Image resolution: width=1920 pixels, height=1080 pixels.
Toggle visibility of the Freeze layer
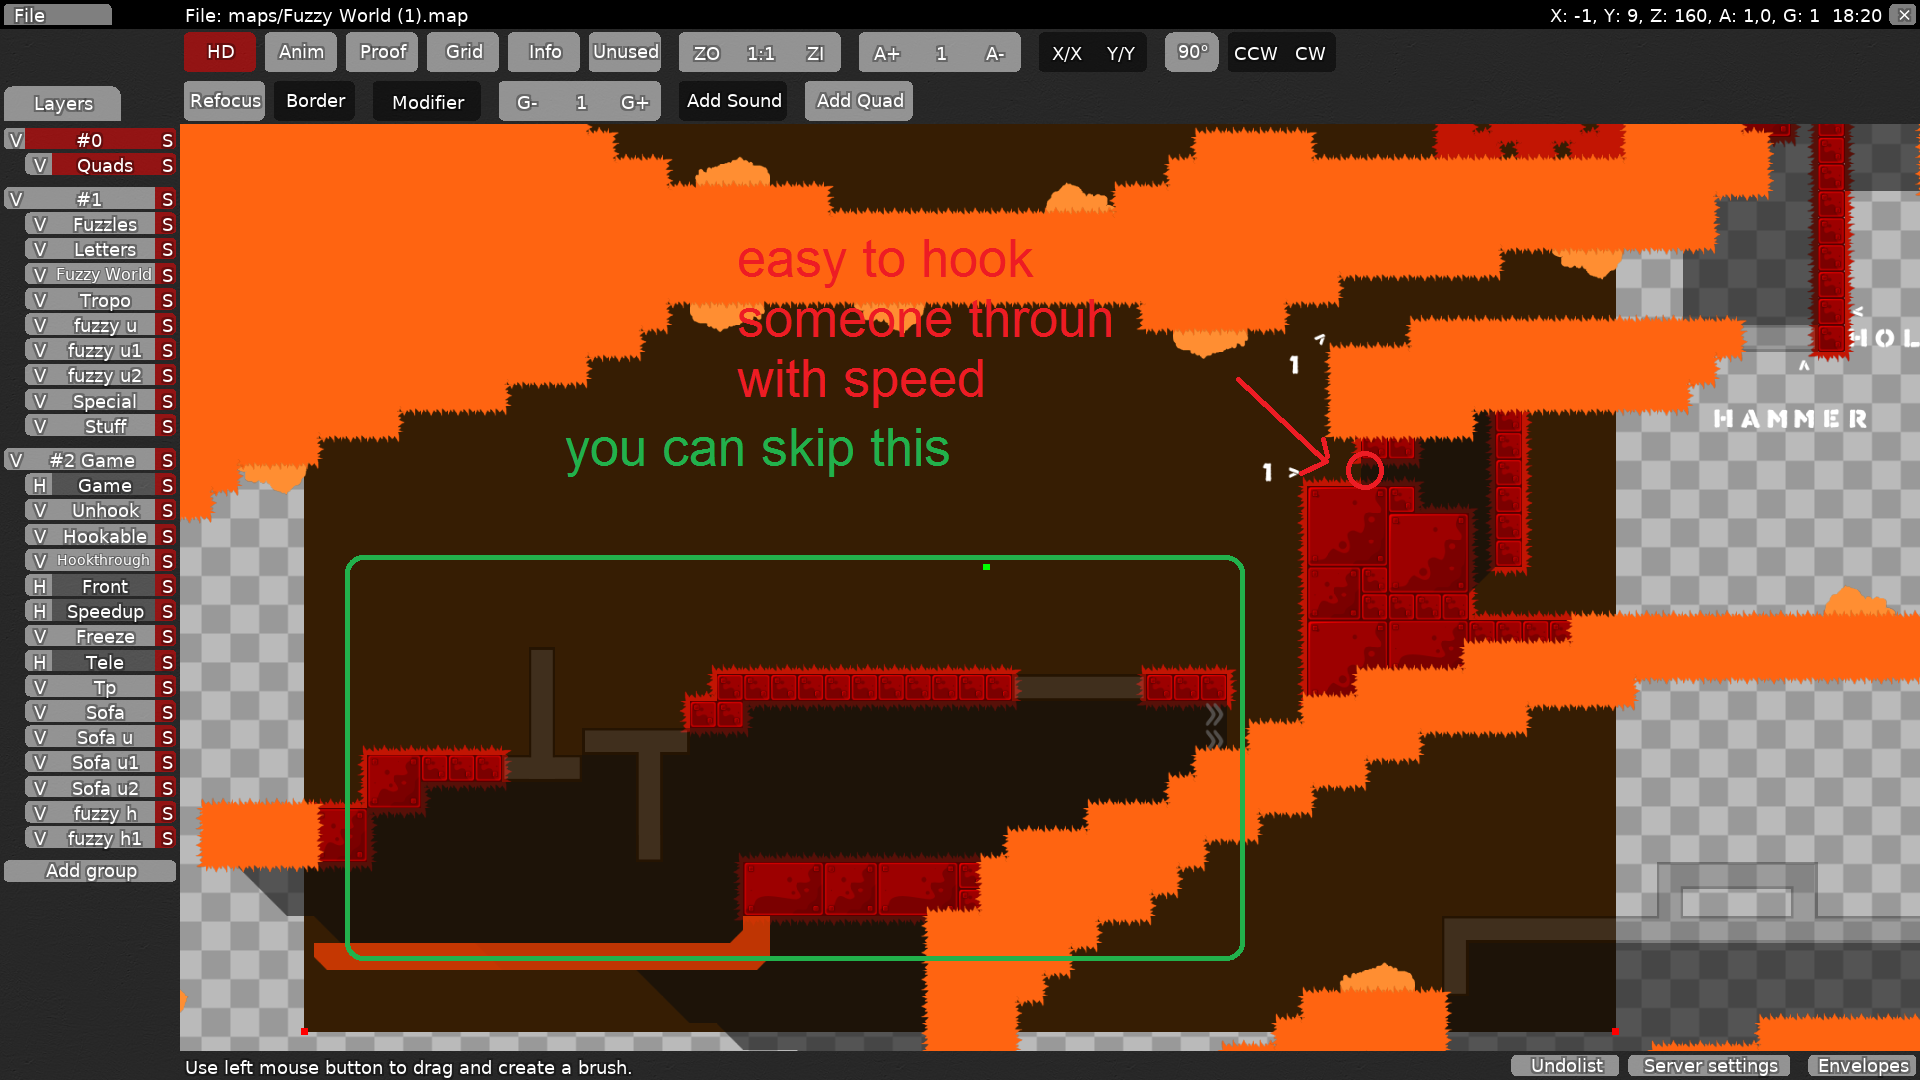click(x=39, y=636)
